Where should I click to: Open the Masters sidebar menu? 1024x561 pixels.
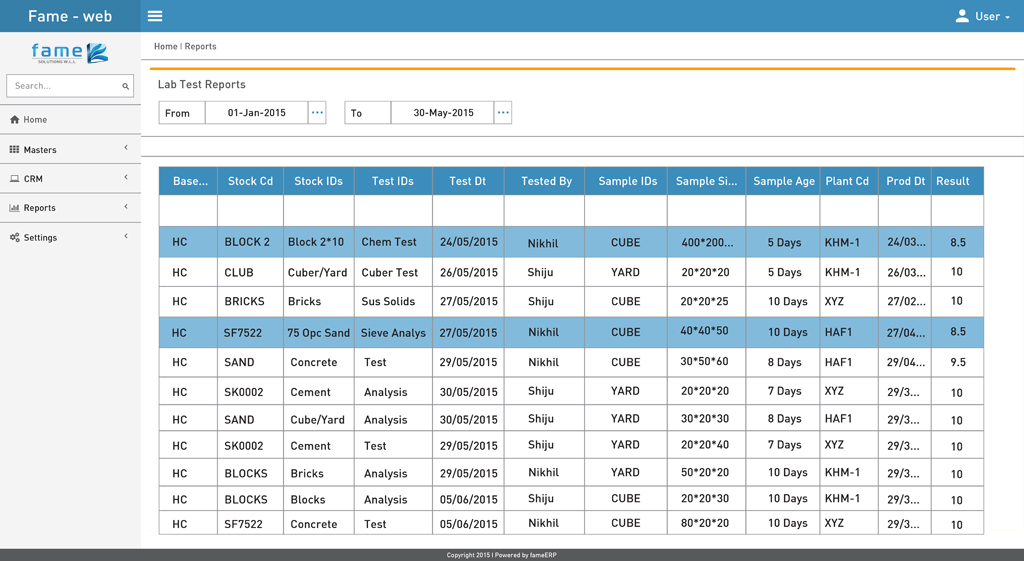pos(71,149)
